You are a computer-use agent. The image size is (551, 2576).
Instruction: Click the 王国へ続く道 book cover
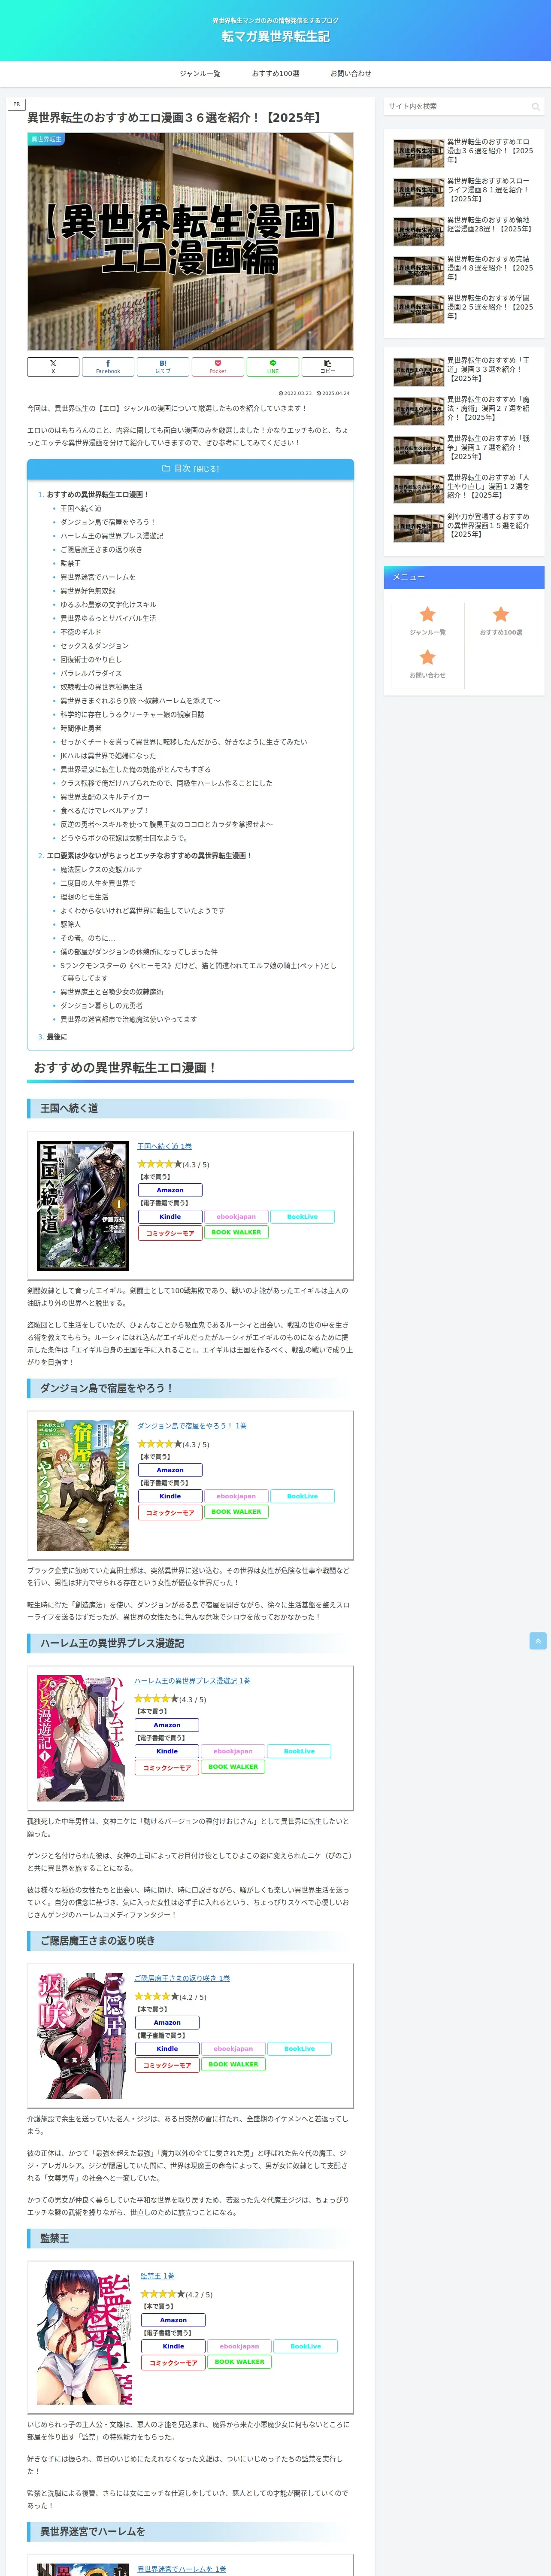(83, 1205)
